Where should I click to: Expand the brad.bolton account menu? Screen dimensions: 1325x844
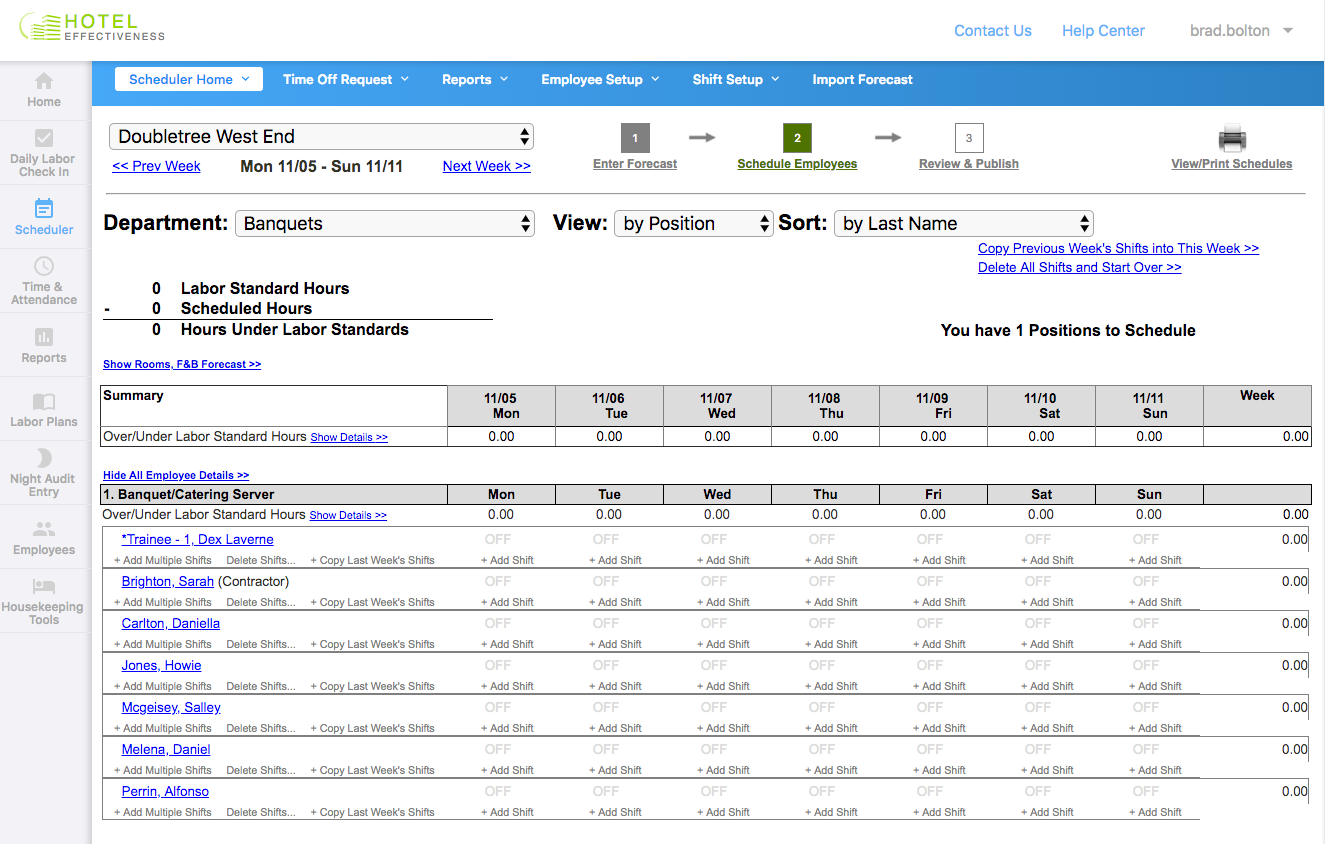[x=1240, y=30]
